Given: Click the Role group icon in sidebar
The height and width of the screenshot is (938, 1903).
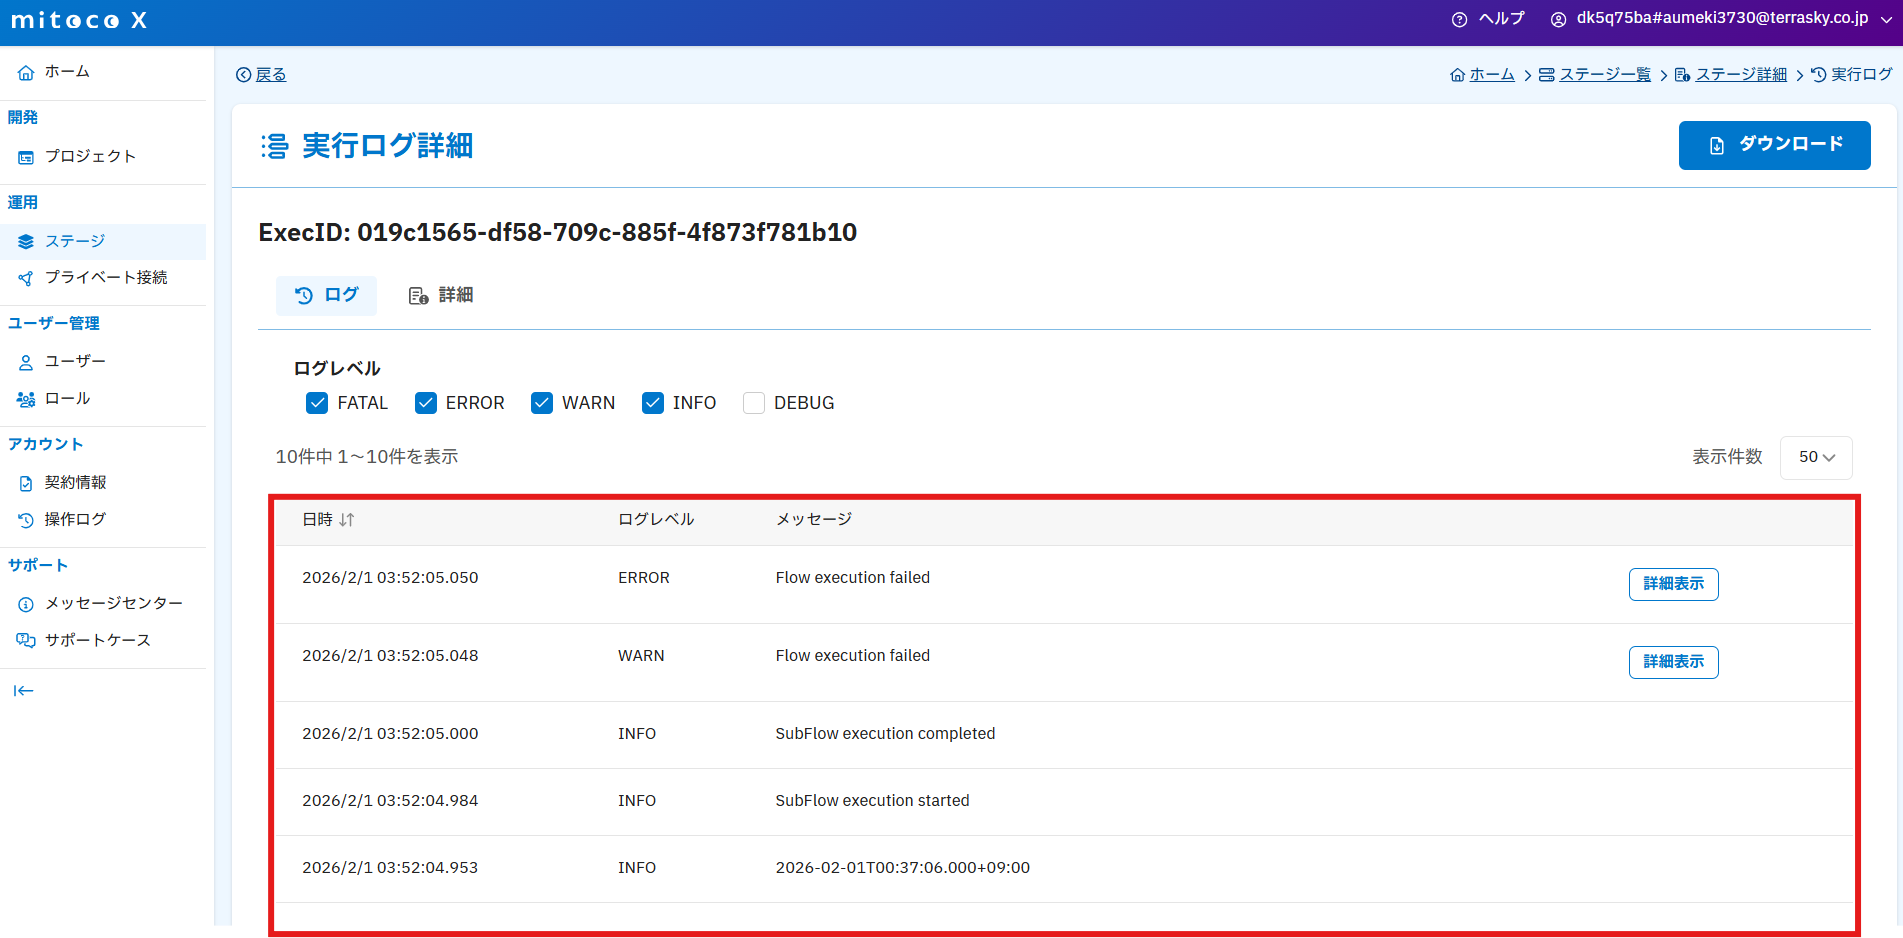Looking at the screenshot, I should pos(26,399).
